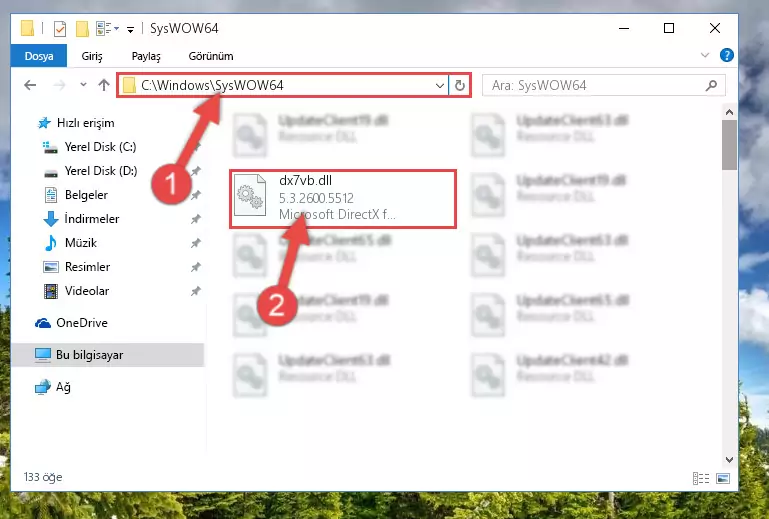Switch to details view in status bar

(x=701, y=478)
